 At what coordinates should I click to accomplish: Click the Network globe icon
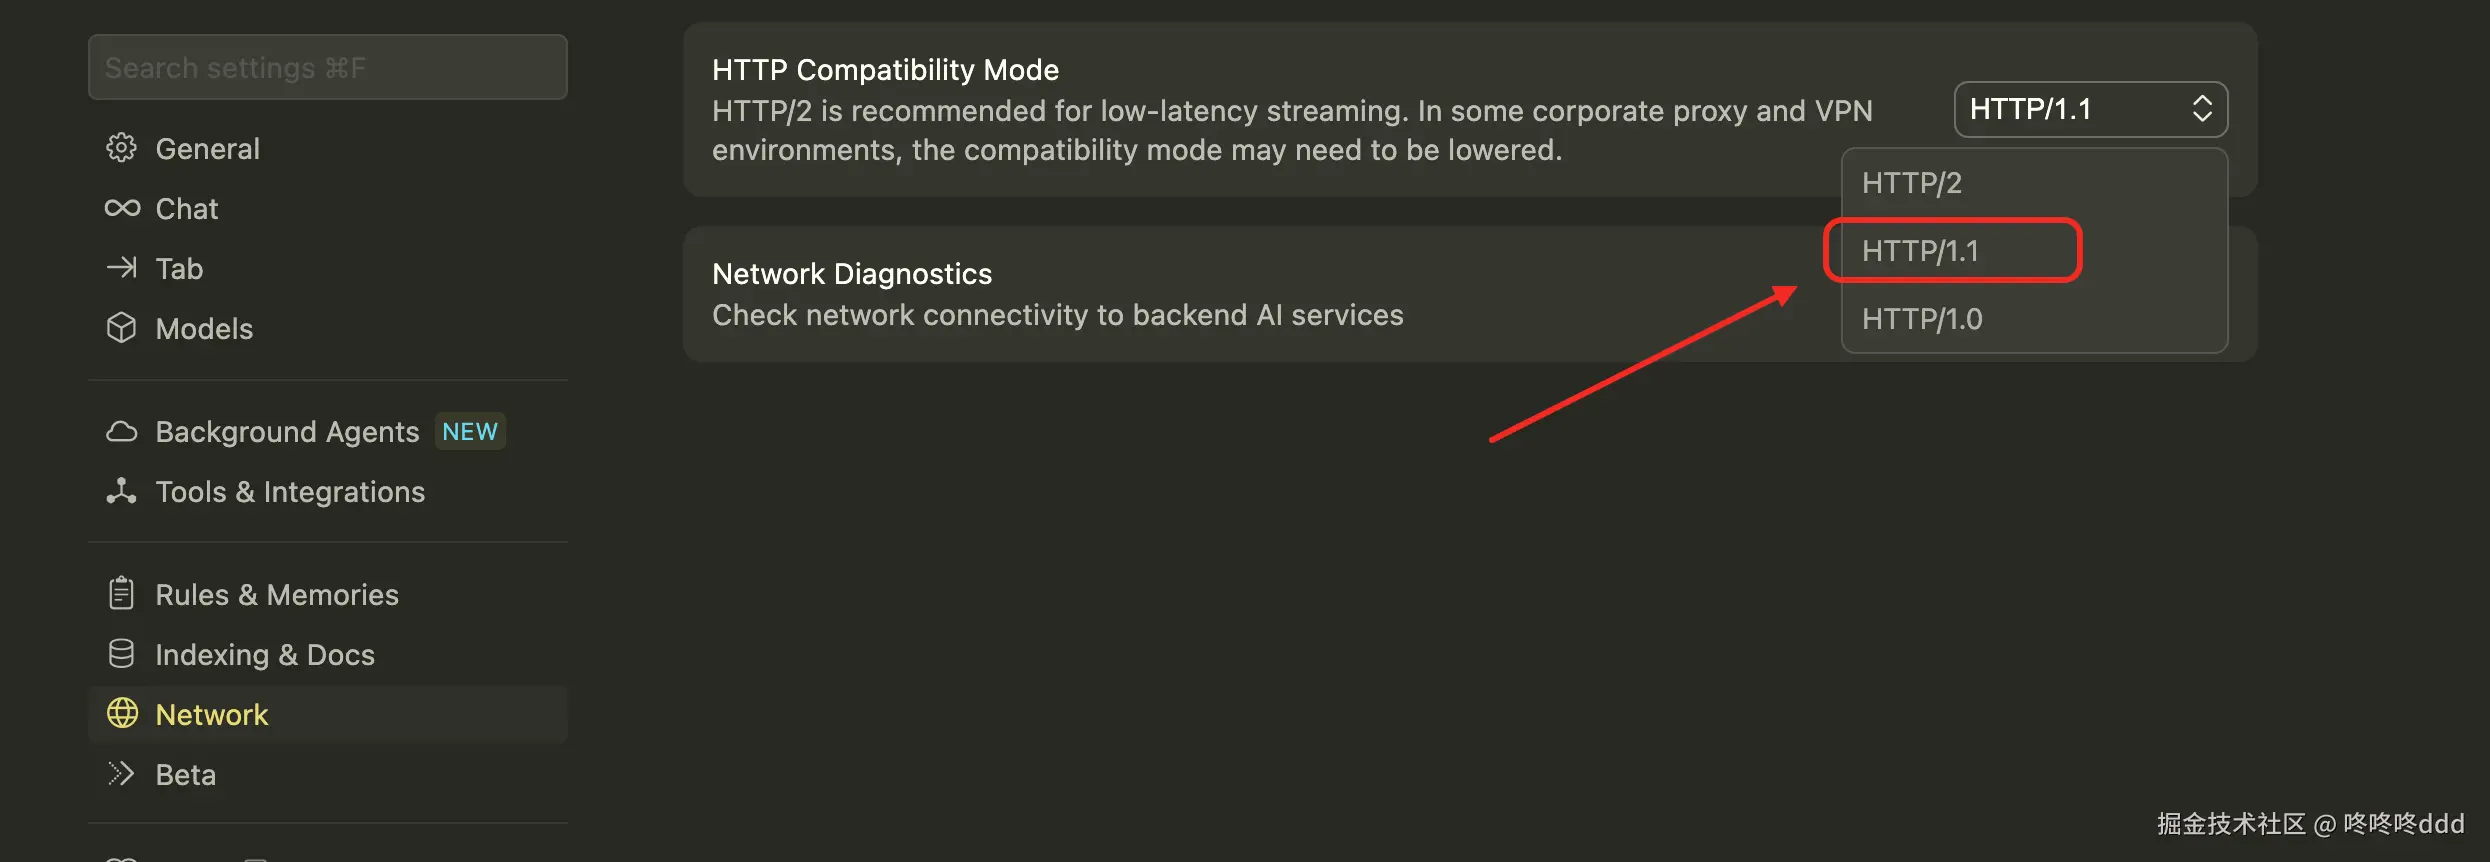point(122,714)
